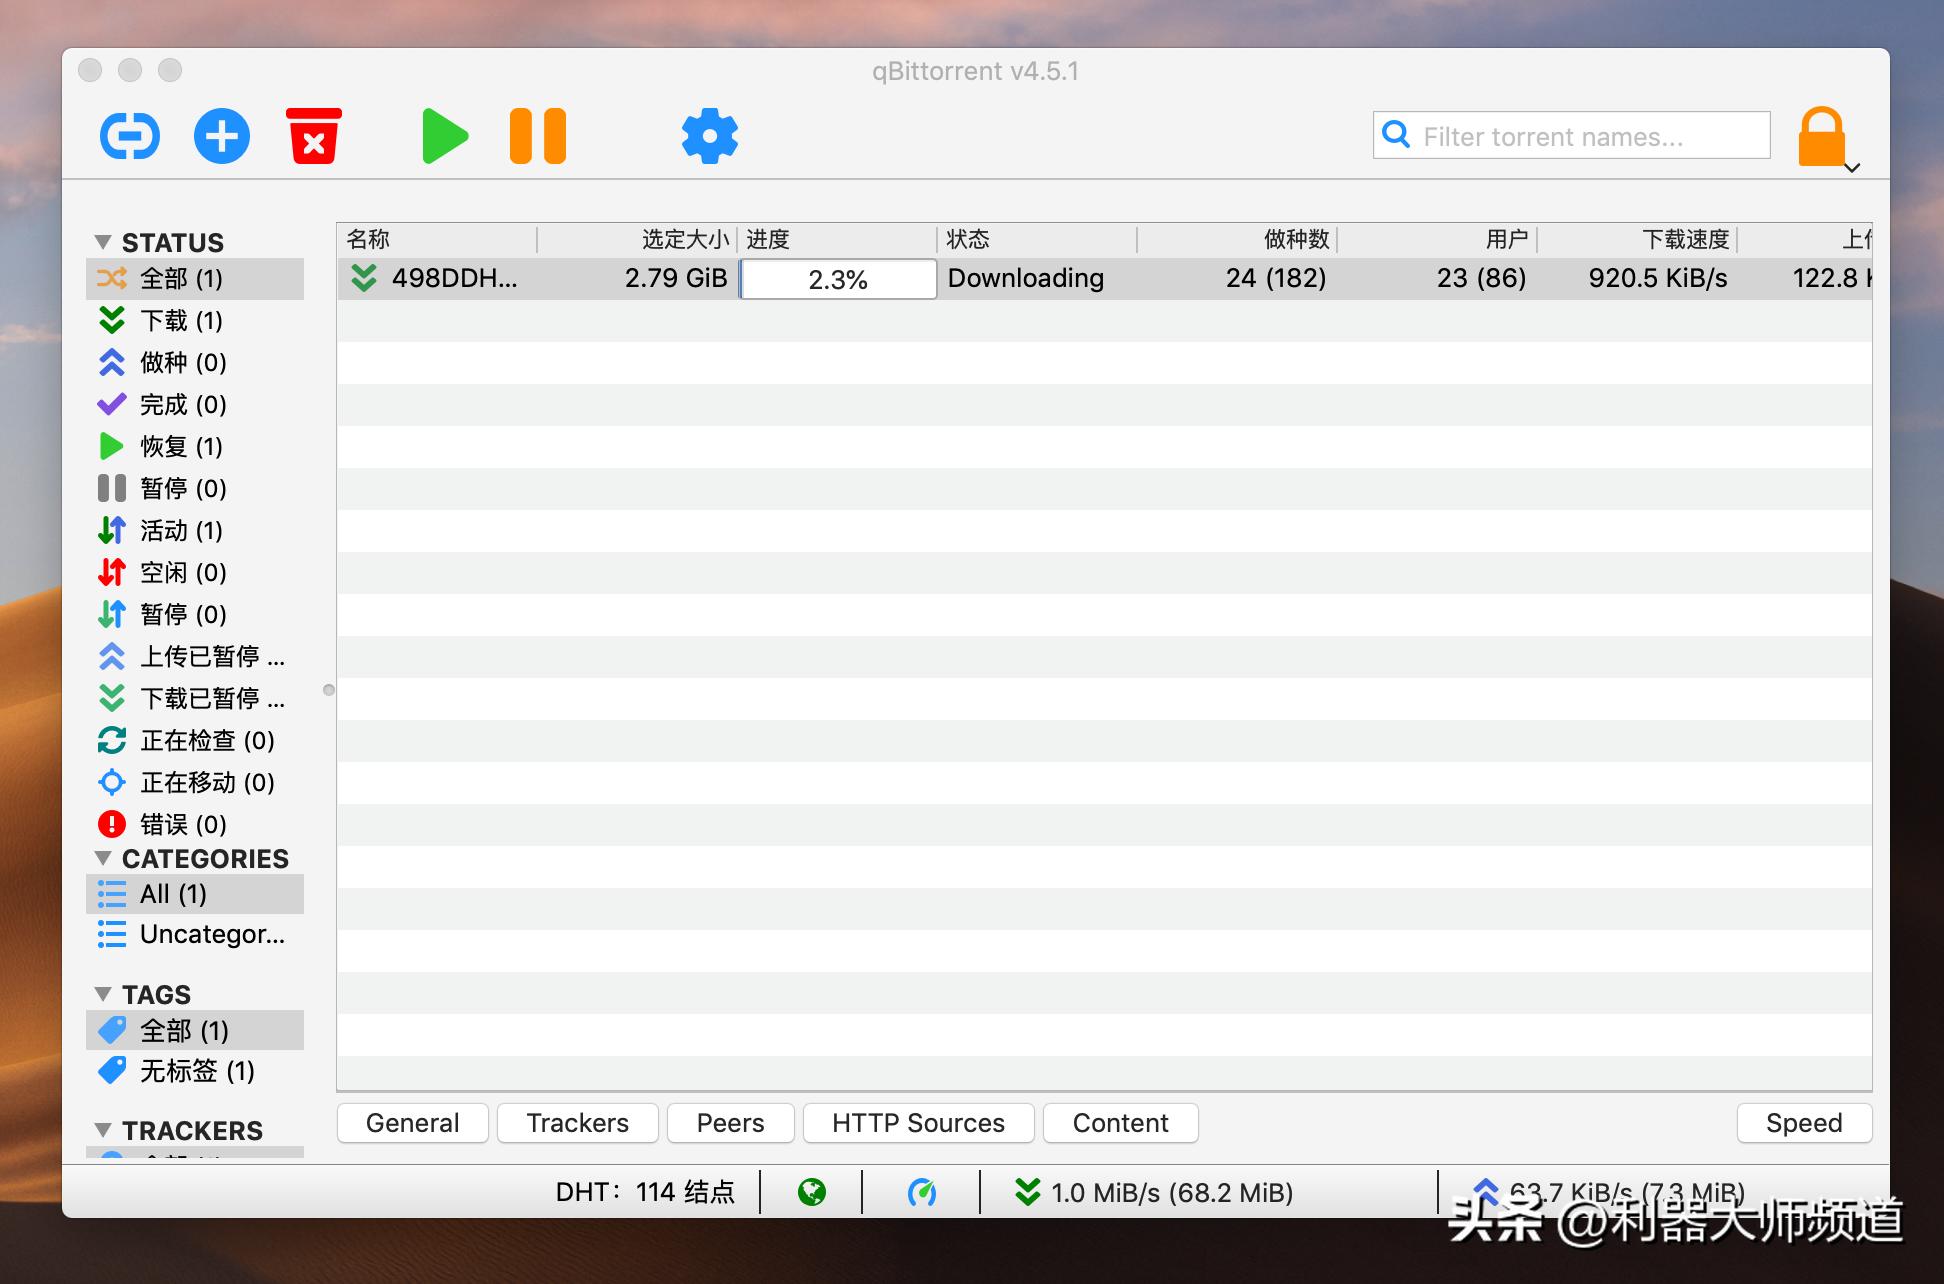Toggle alternative speed limits in status bar
1944x1284 pixels.
922,1192
